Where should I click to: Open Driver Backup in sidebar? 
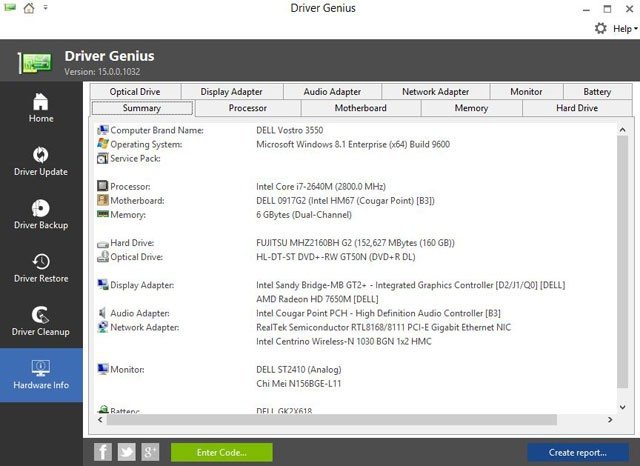[x=41, y=215]
